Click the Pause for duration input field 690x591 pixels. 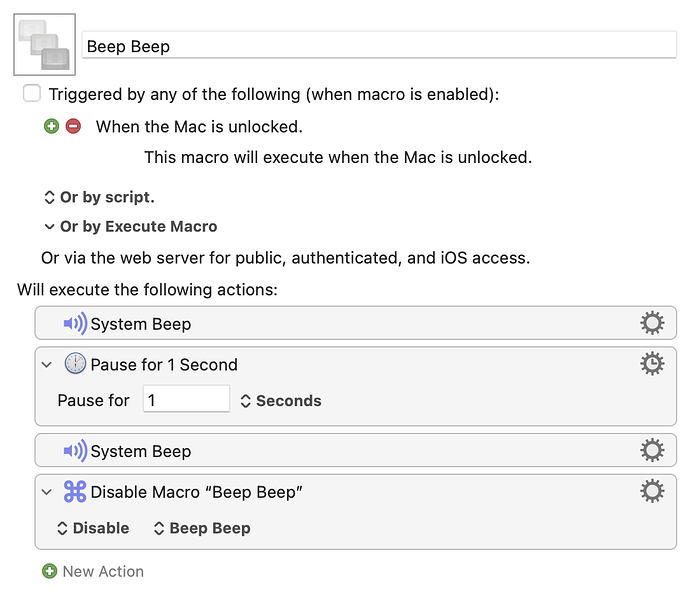pos(186,400)
